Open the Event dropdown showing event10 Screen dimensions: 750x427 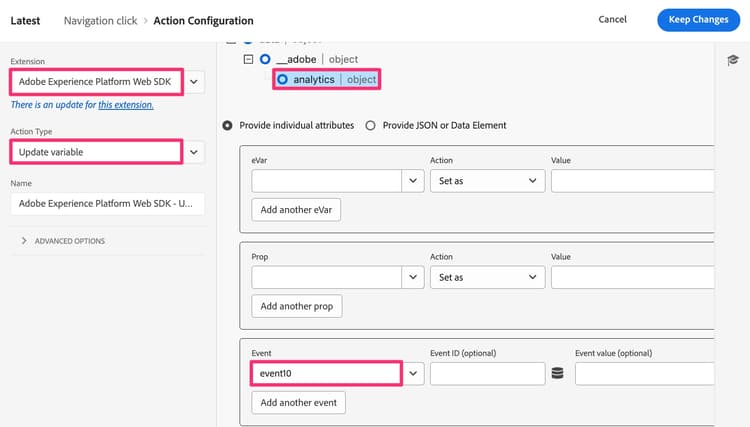pos(414,373)
